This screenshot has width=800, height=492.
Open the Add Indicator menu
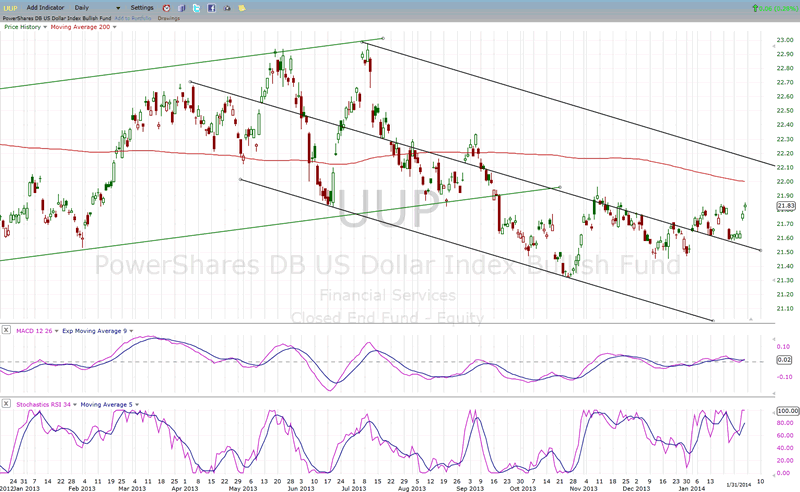pyautogui.click(x=45, y=8)
